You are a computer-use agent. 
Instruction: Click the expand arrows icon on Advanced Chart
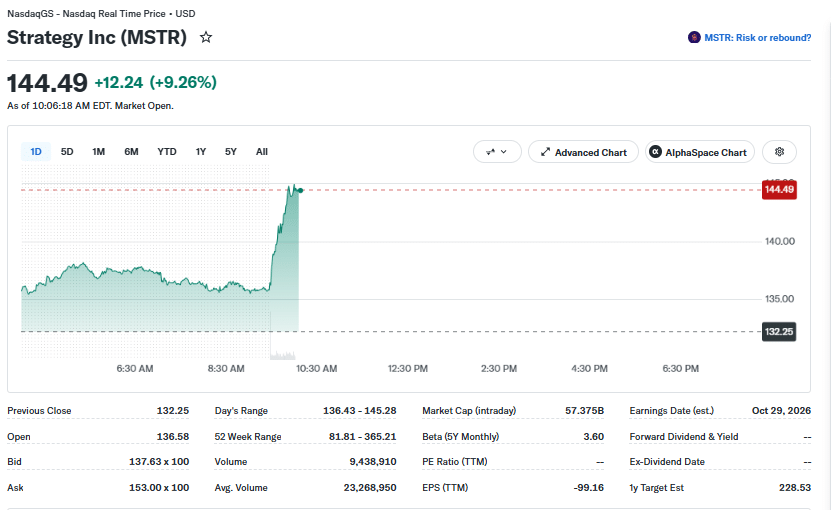(545, 152)
